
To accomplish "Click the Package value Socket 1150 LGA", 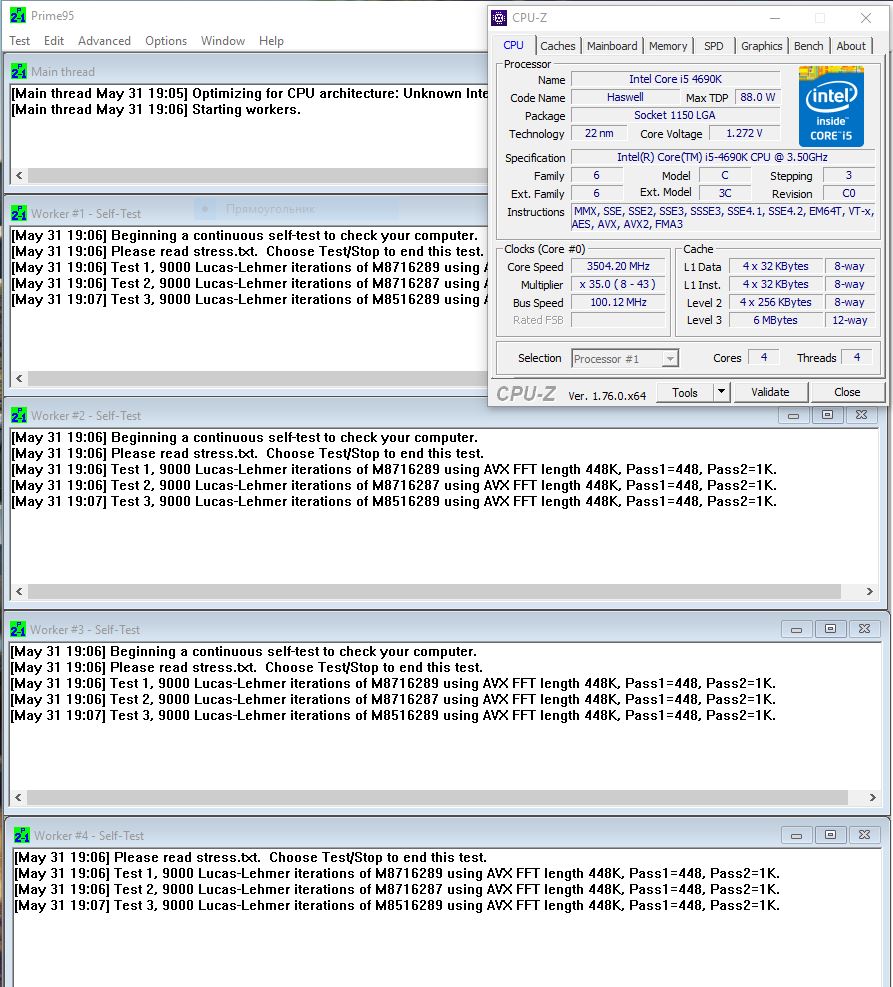I will (x=675, y=116).
